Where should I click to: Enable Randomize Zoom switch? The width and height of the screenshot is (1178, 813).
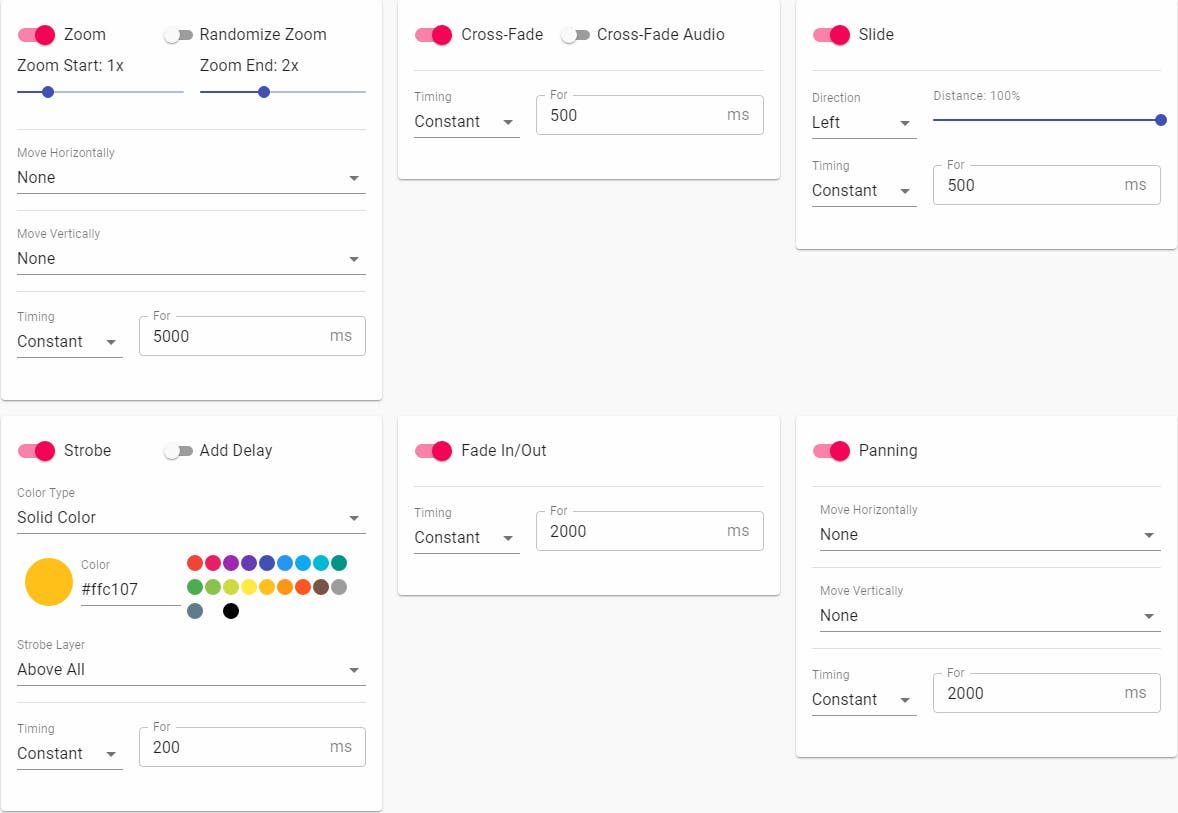tap(178, 35)
